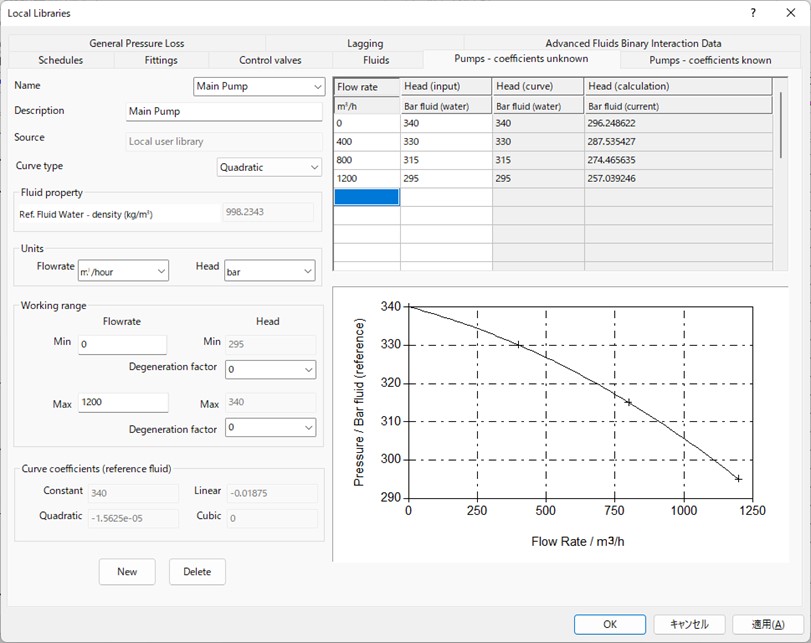
Task: Switch to the Schedules tab
Action: pos(61,60)
